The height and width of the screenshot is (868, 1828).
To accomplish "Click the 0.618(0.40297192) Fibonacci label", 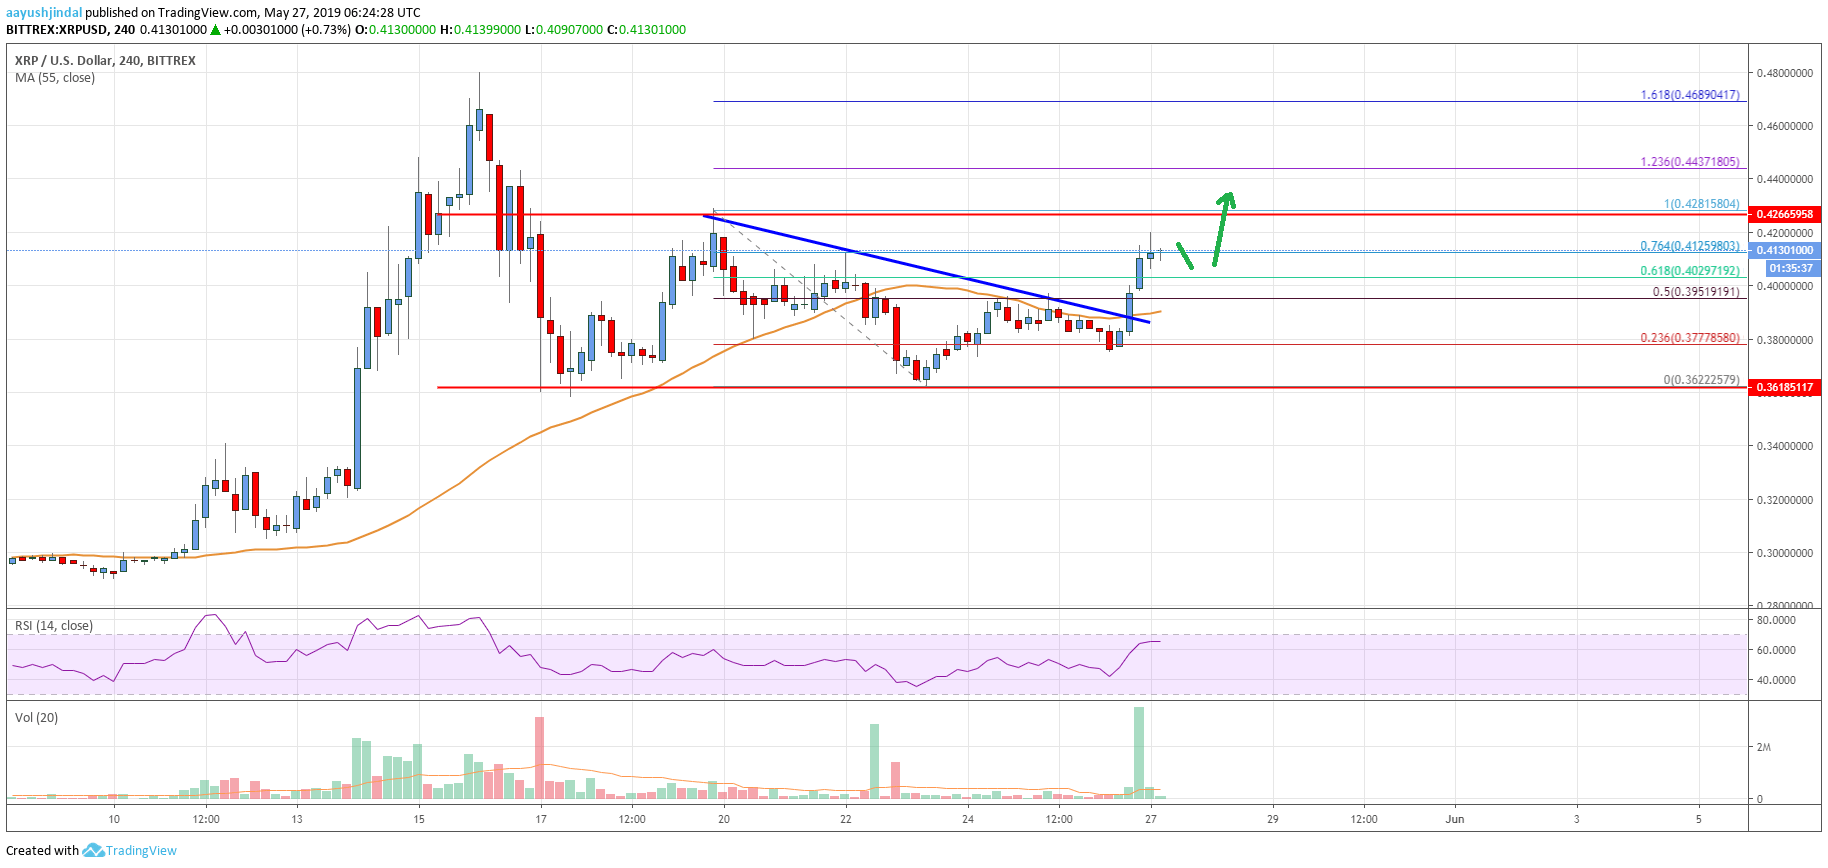I will tap(1690, 271).
